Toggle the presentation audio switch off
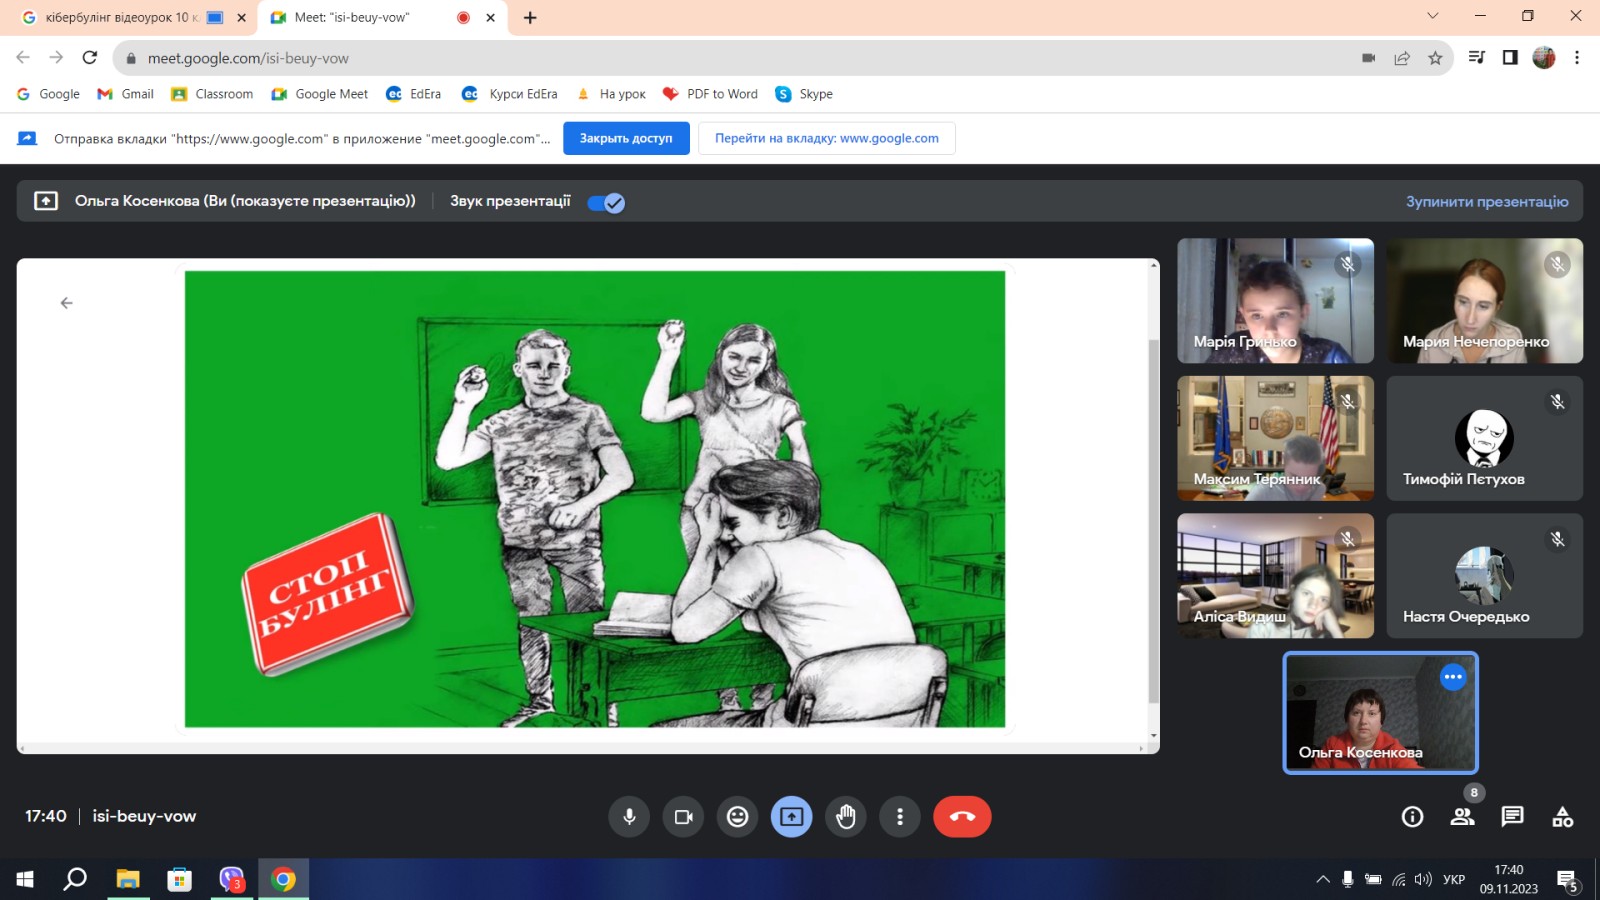1600x900 pixels. pyautogui.click(x=606, y=203)
